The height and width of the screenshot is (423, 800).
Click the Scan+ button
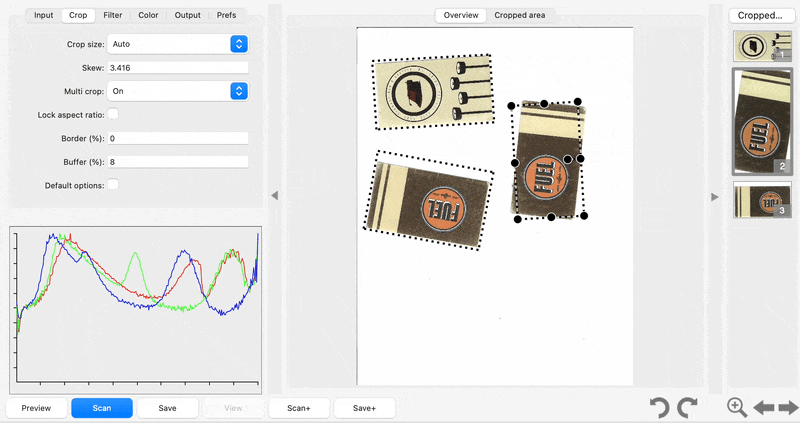298,408
